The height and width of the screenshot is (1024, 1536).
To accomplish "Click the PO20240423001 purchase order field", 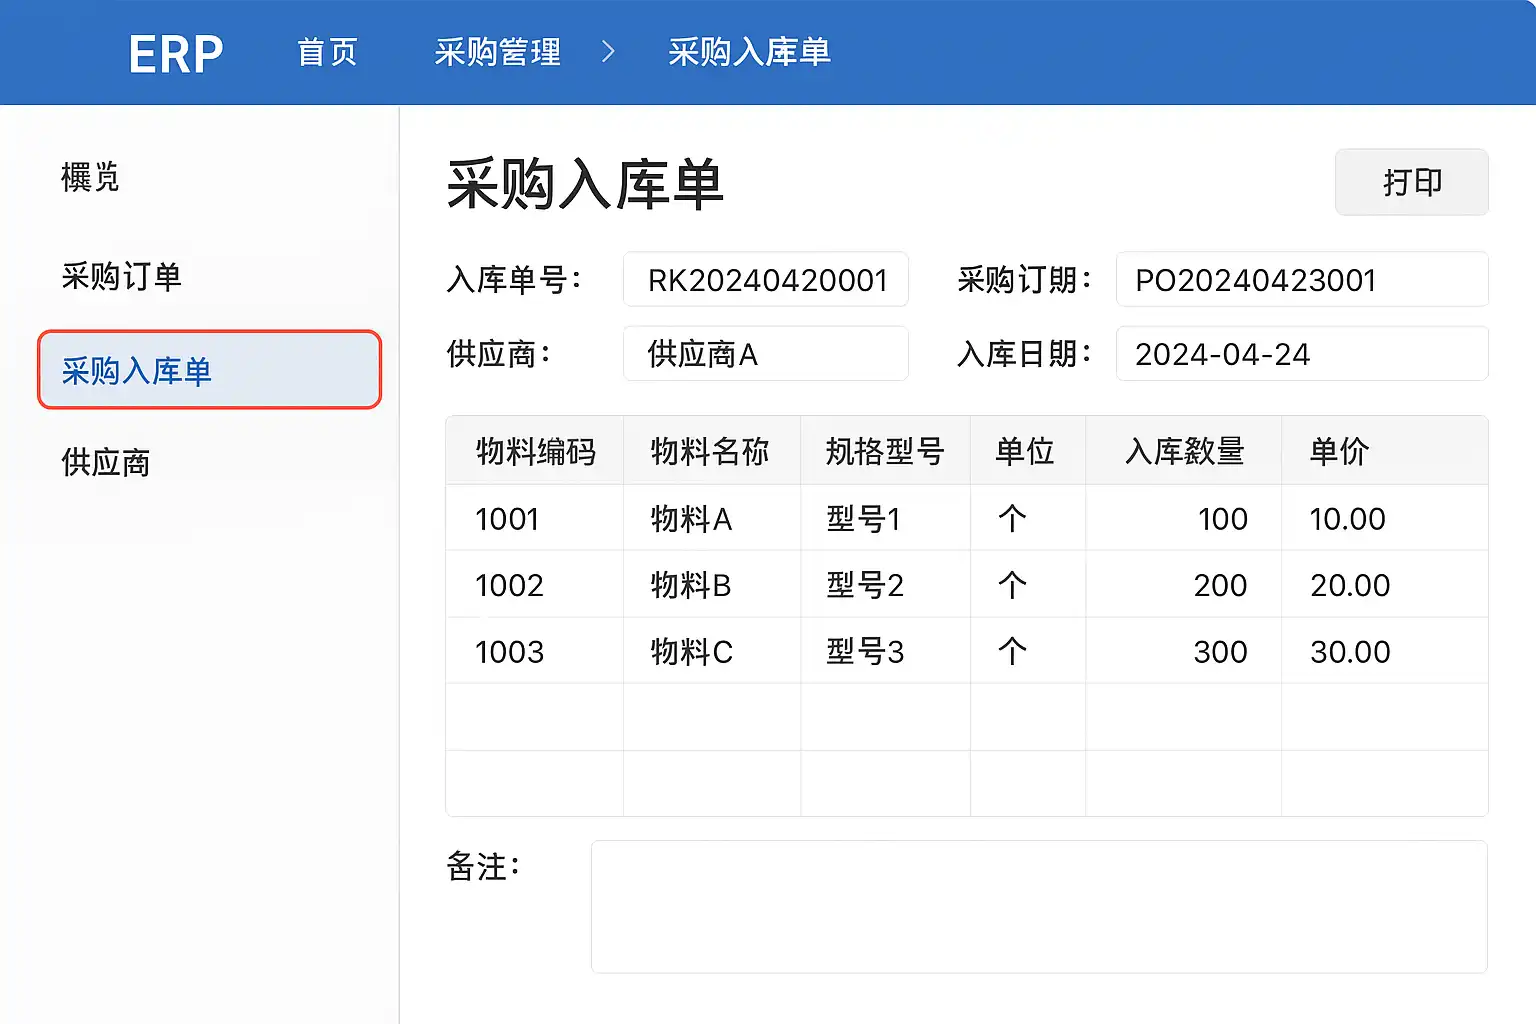I will (1301, 280).
